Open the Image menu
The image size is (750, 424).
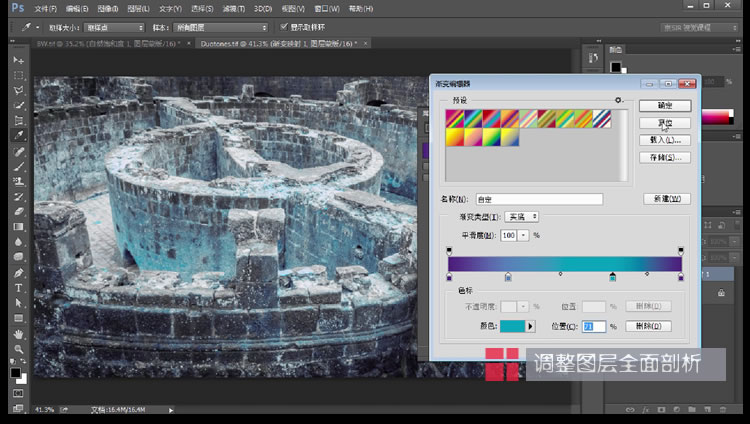[108, 9]
